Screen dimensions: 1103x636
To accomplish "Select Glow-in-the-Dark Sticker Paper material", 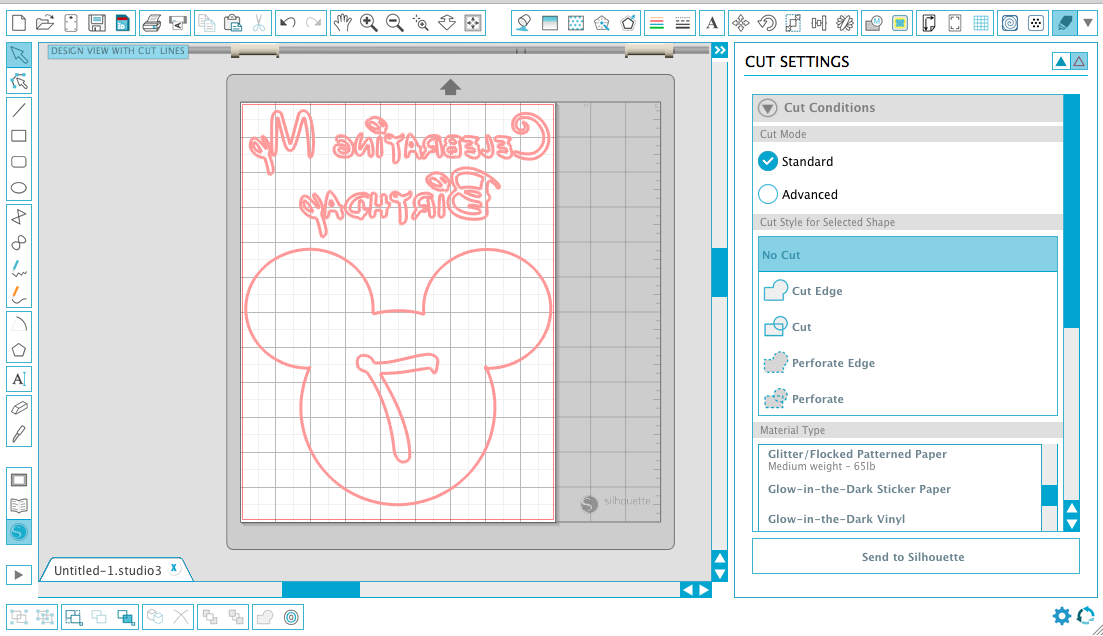I will tap(900, 489).
